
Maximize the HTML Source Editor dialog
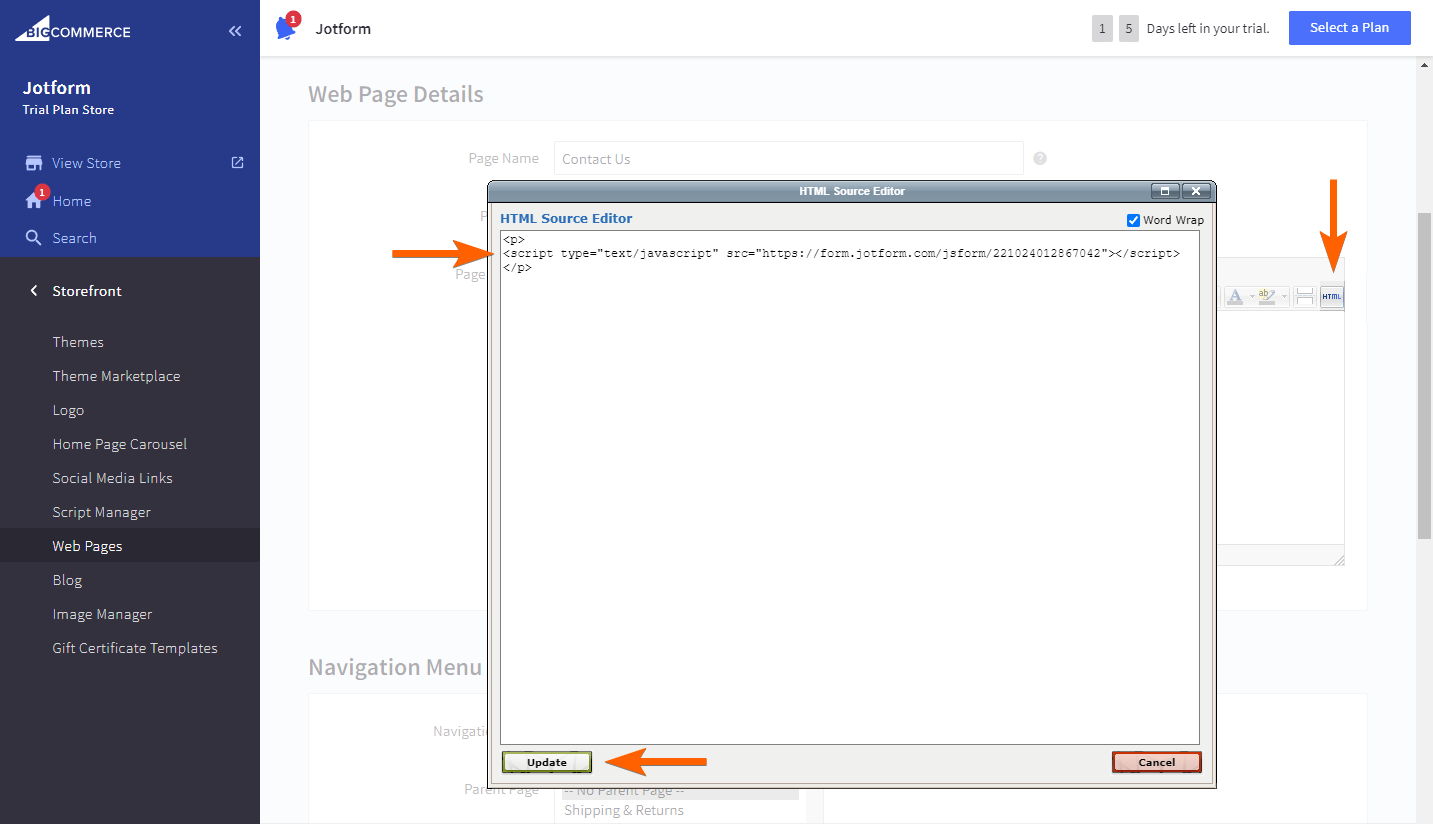(1165, 191)
